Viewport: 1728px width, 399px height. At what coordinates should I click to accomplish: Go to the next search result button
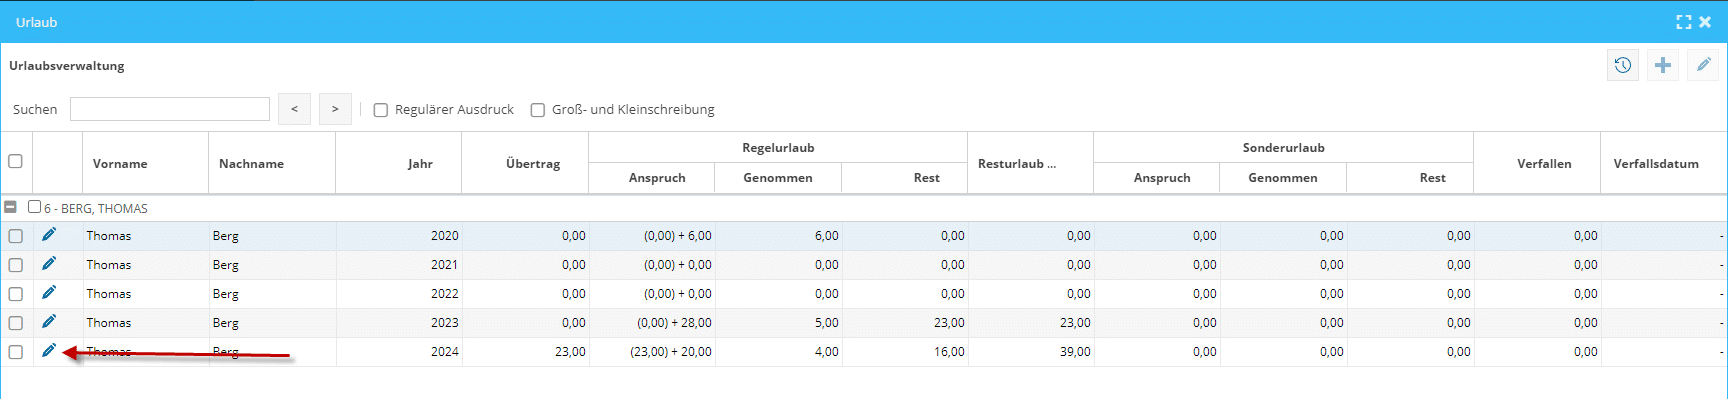coord(335,109)
